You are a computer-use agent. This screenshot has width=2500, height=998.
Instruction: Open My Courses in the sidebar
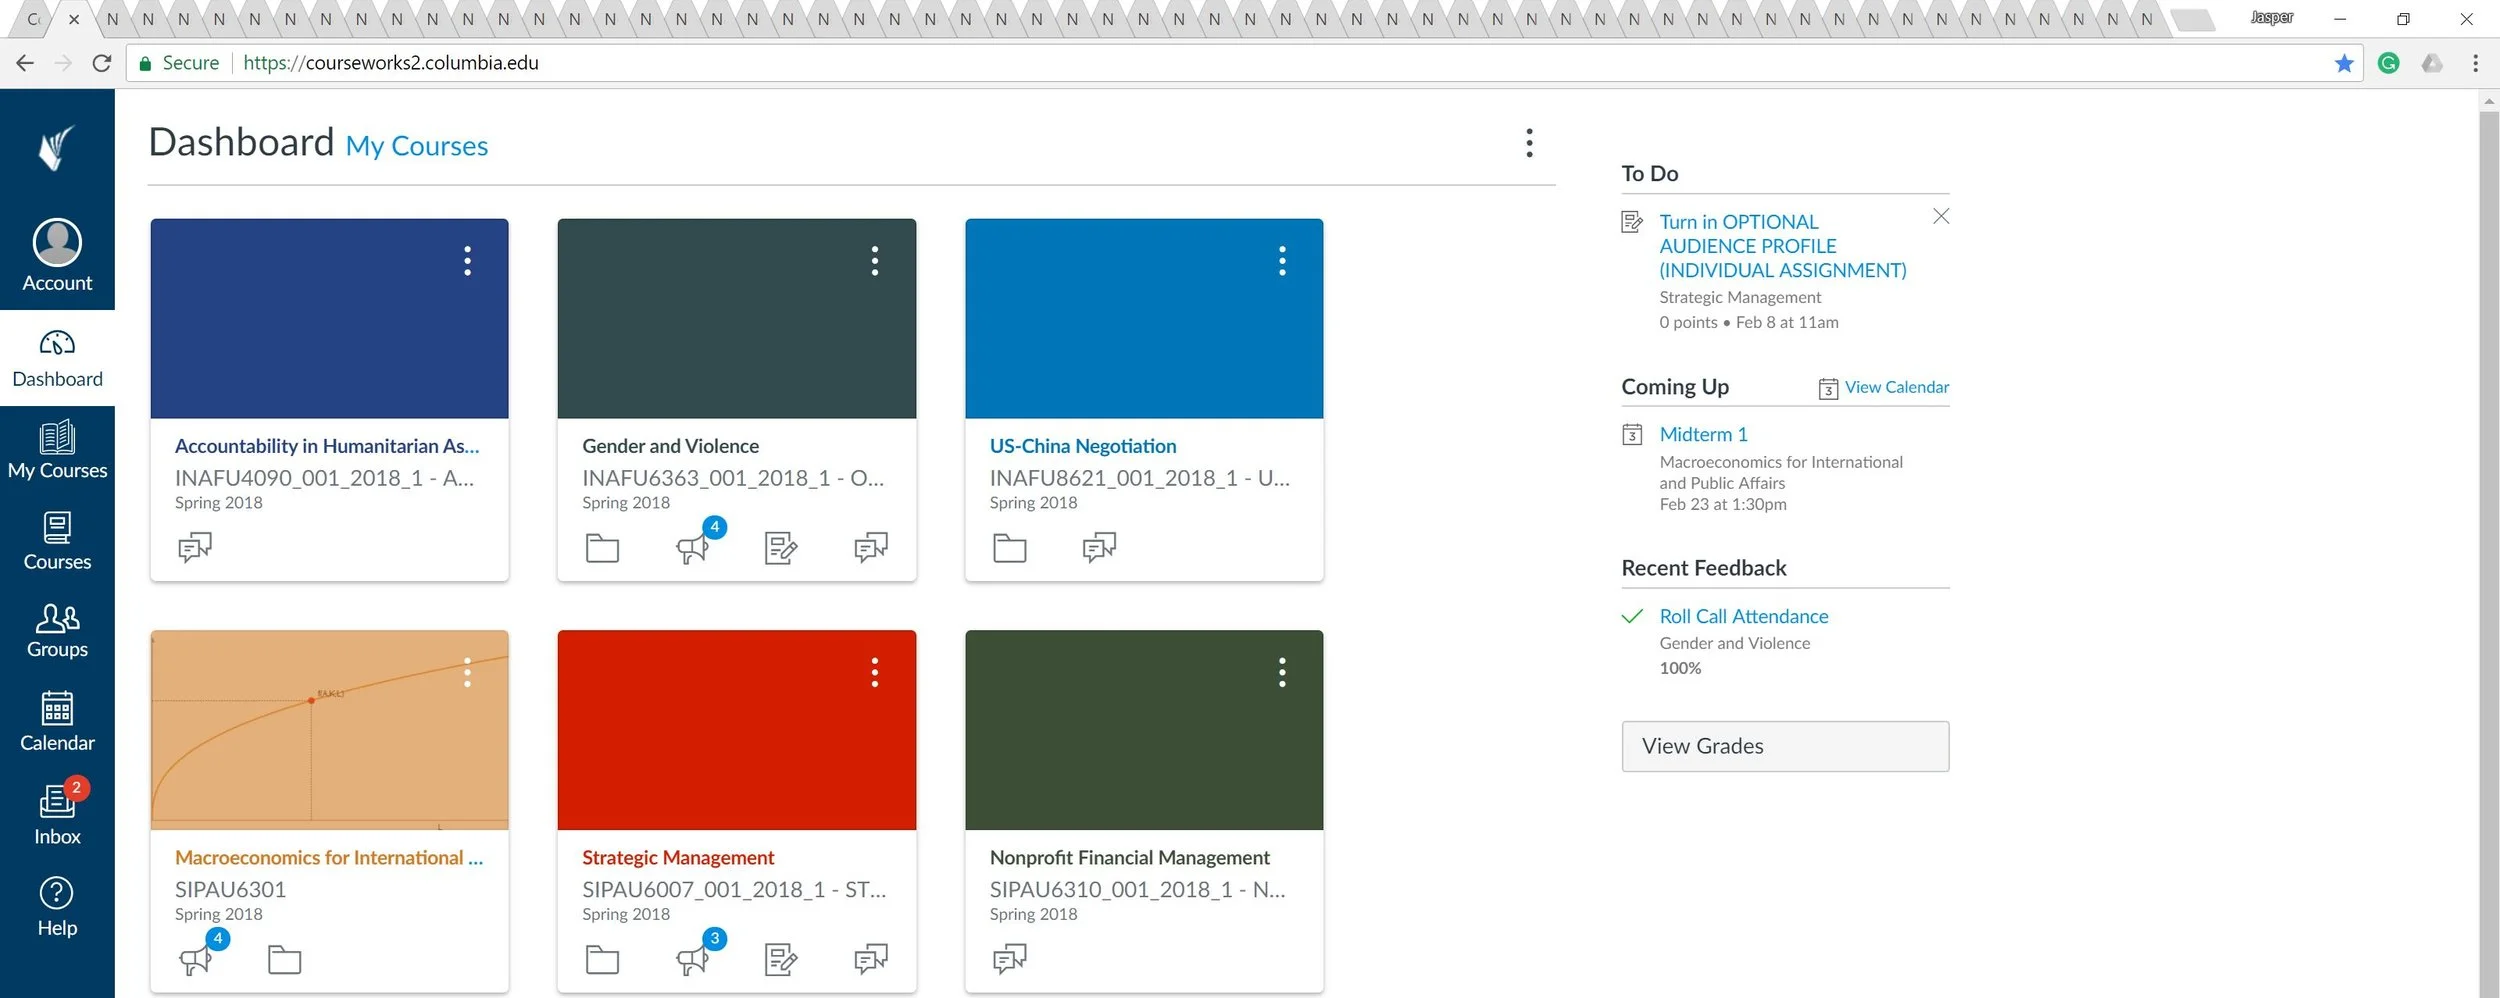point(57,451)
